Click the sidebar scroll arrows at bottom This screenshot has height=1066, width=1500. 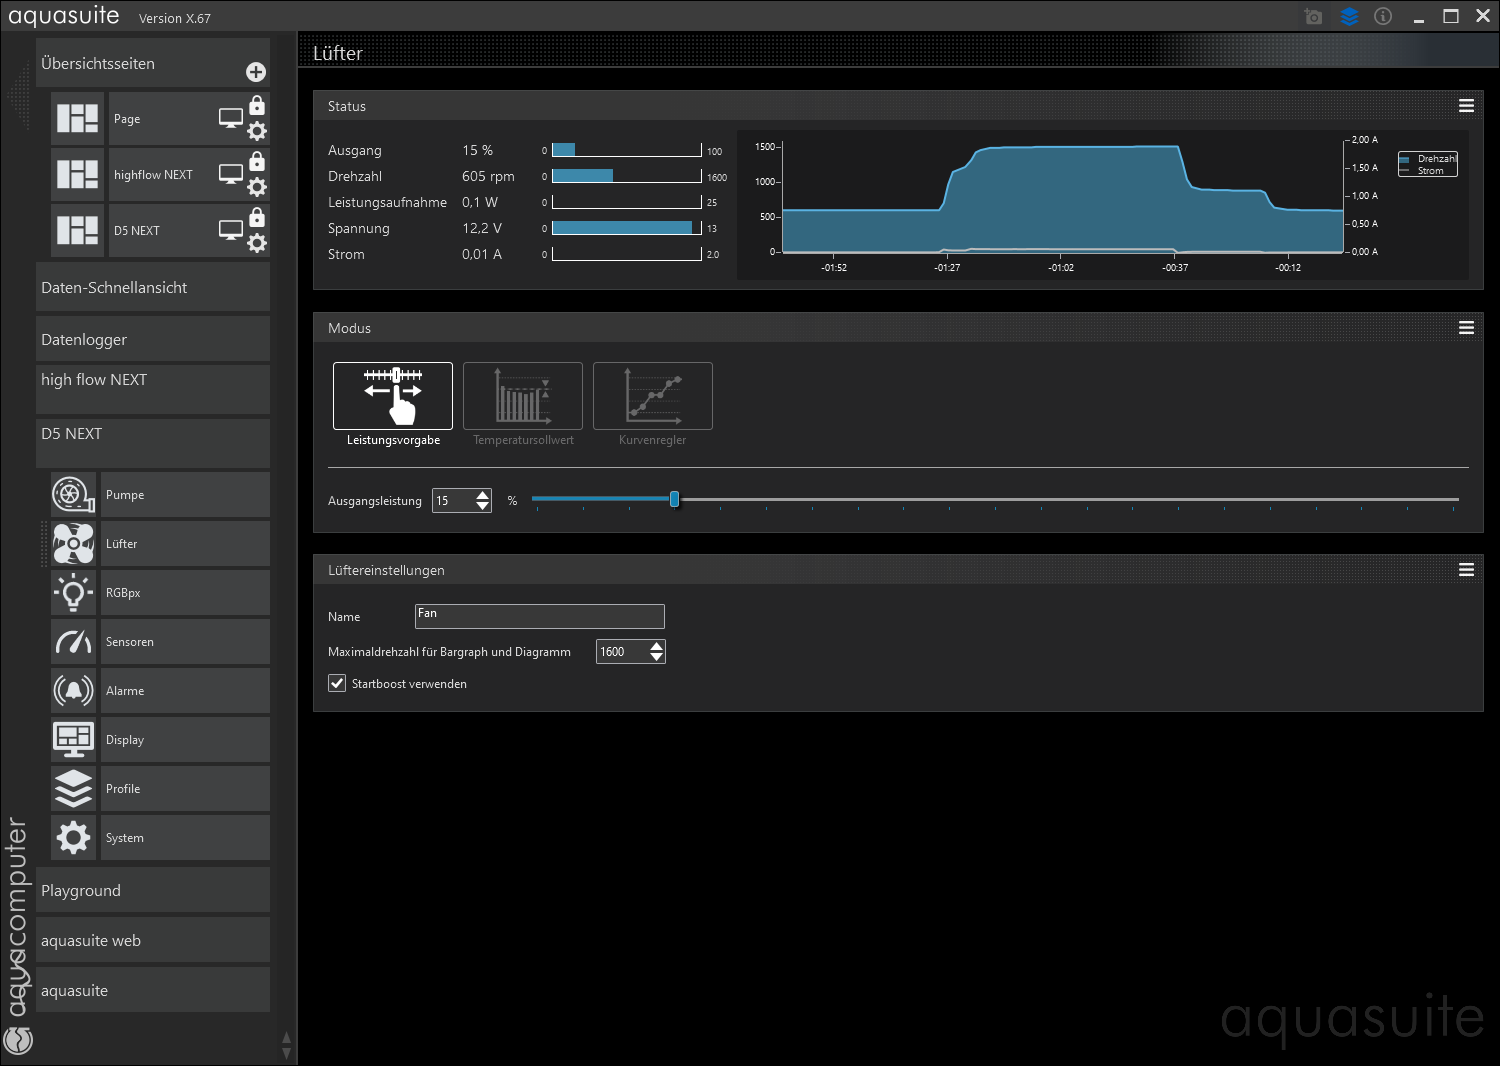click(x=287, y=1046)
